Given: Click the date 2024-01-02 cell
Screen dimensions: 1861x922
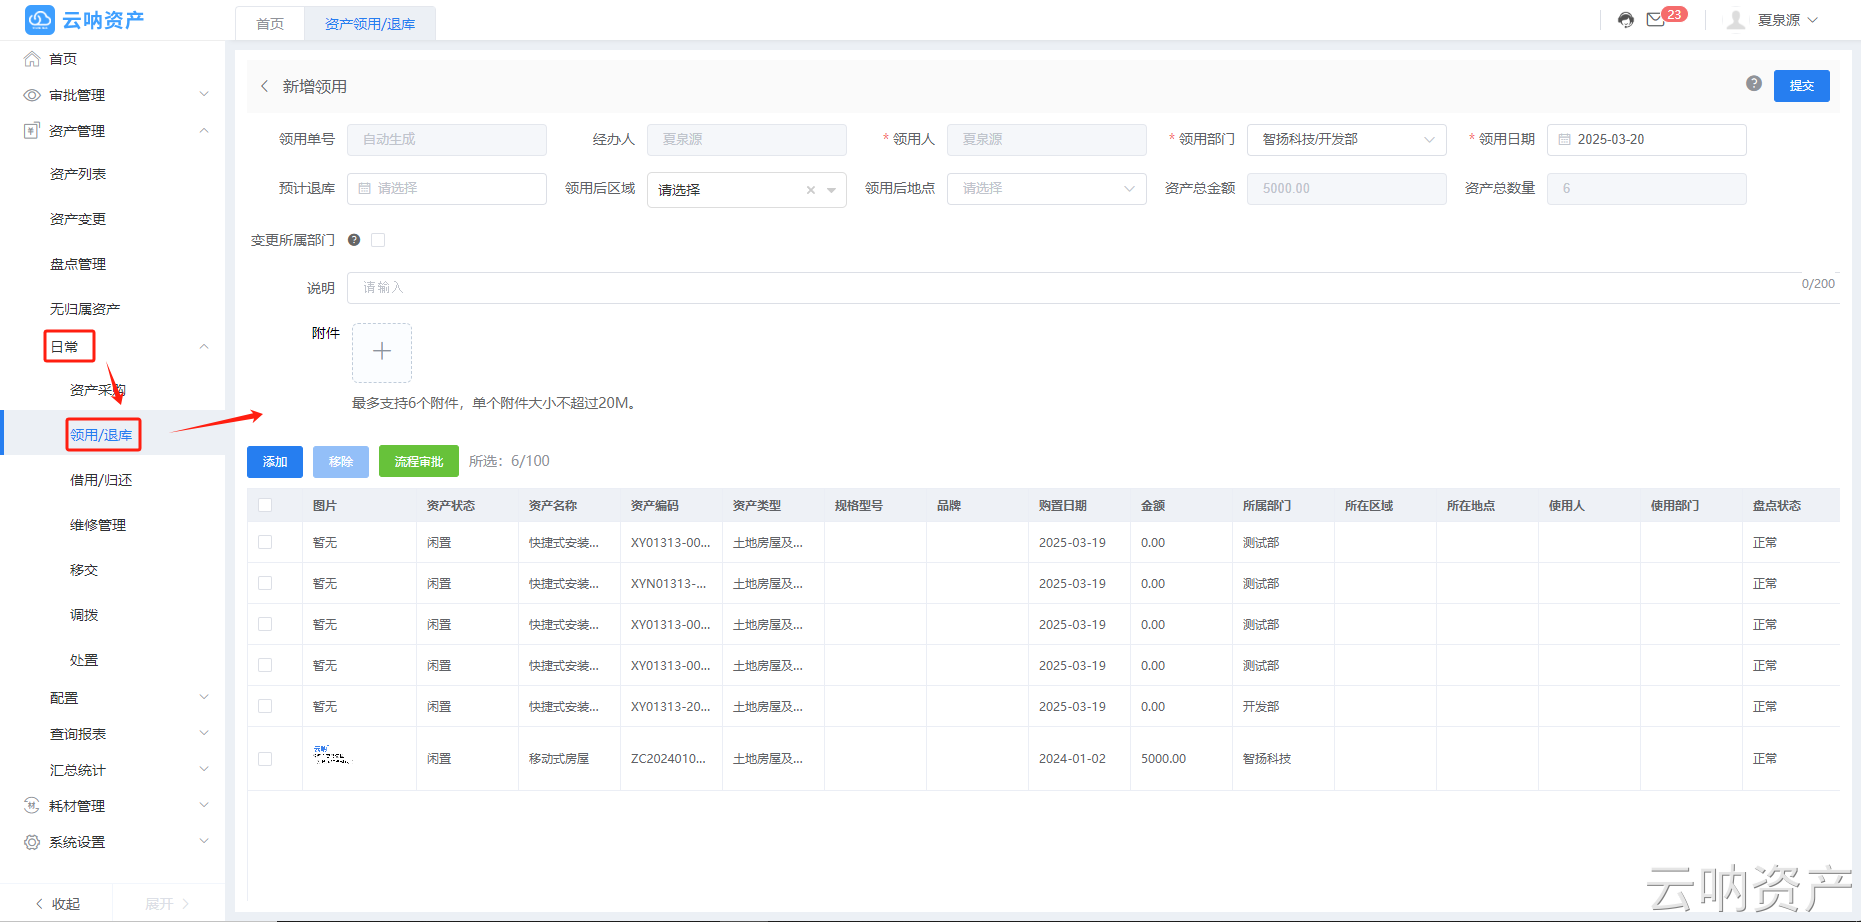Looking at the screenshot, I should (x=1072, y=759).
